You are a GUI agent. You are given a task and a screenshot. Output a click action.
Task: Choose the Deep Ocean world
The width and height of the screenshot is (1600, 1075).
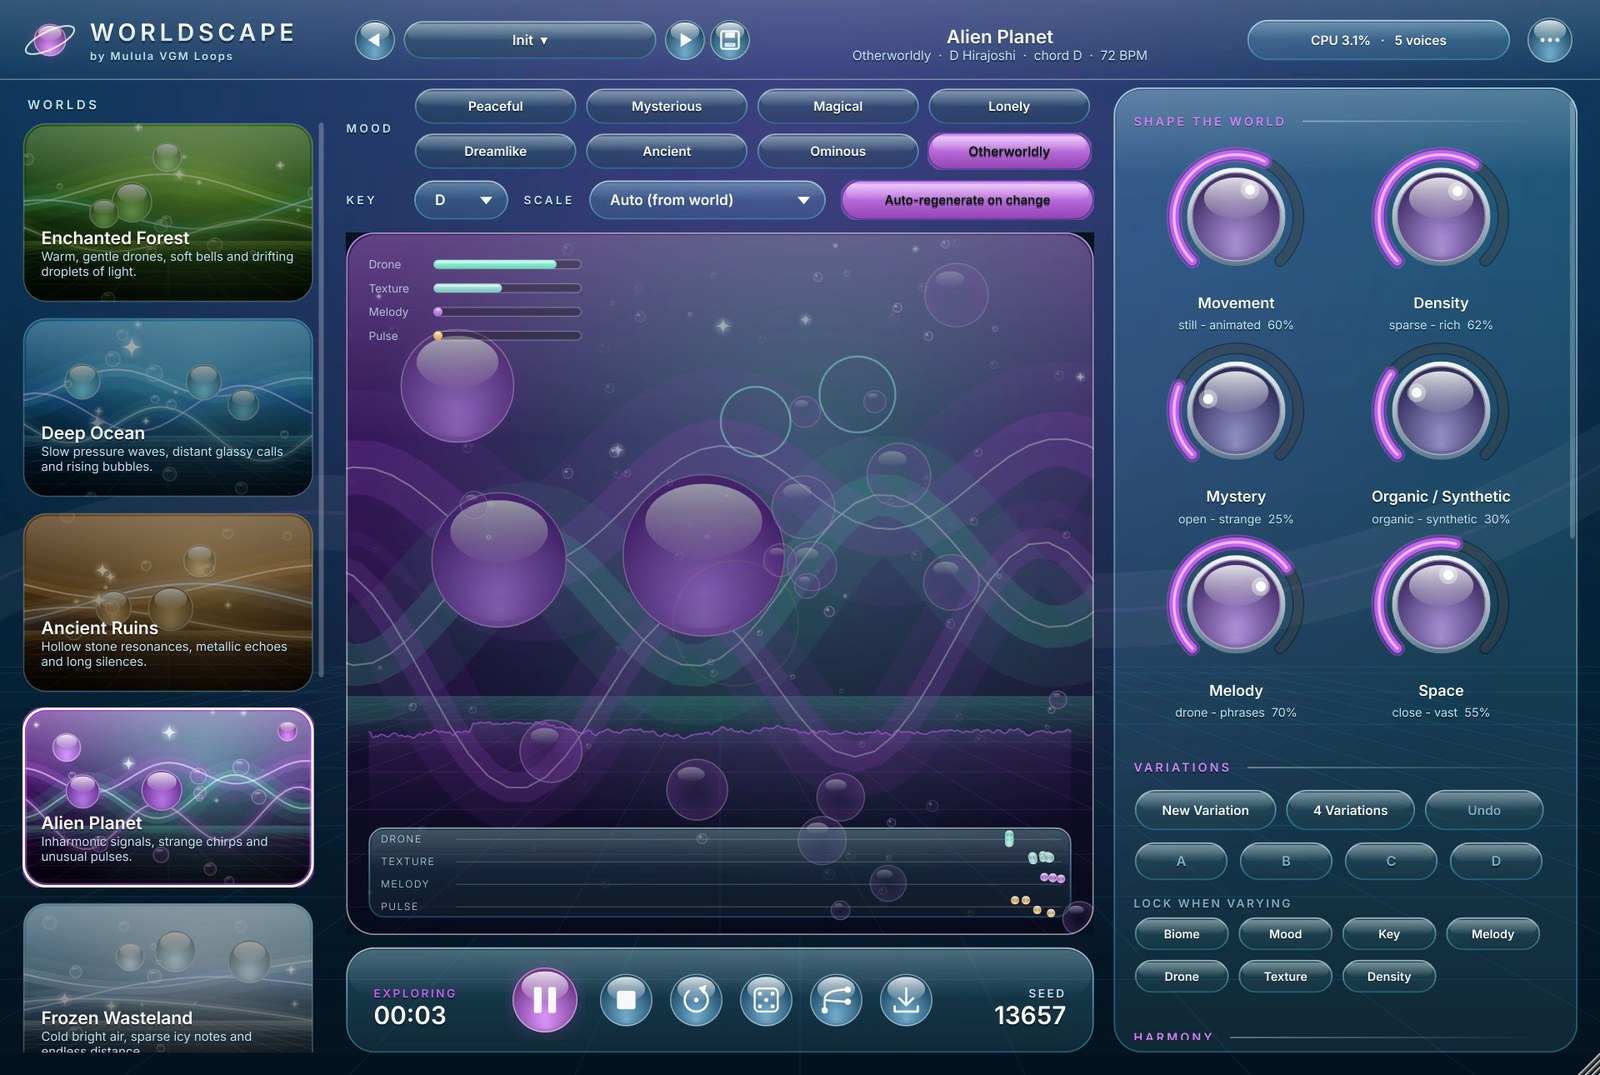pos(168,407)
